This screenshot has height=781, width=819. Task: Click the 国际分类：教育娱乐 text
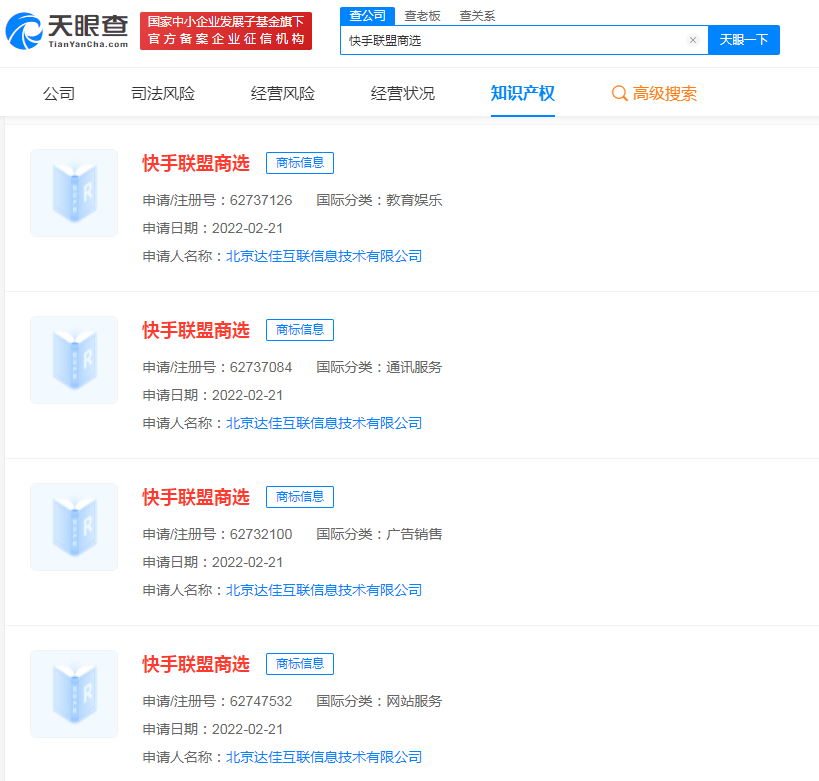379,200
